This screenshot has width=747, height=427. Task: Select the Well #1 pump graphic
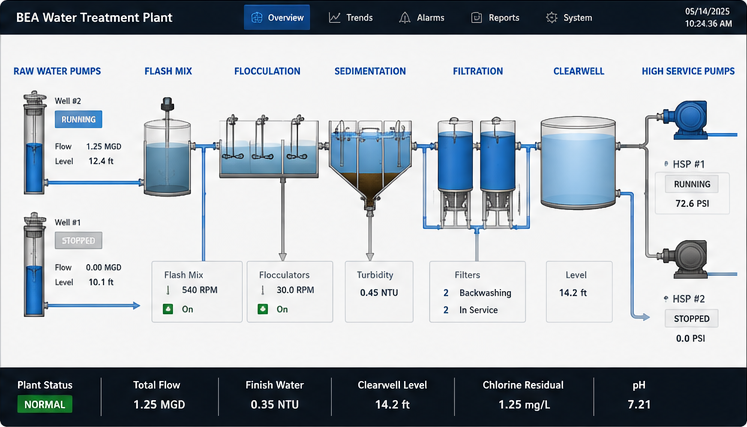(35, 264)
